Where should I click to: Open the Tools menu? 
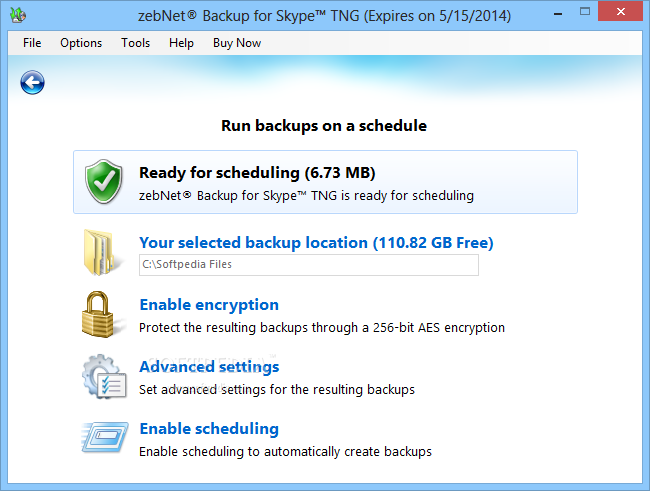click(135, 43)
